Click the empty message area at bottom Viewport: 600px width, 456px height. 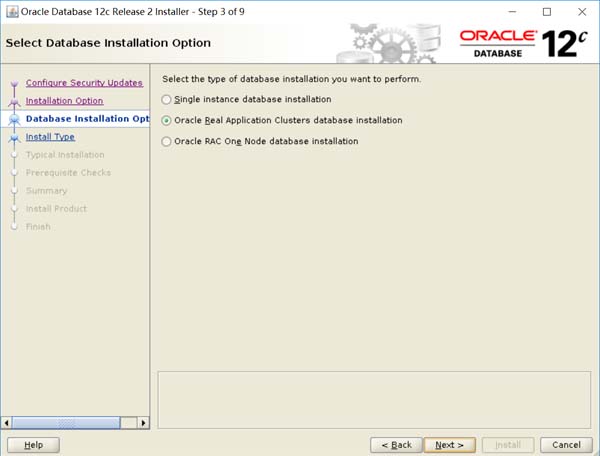coord(374,400)
